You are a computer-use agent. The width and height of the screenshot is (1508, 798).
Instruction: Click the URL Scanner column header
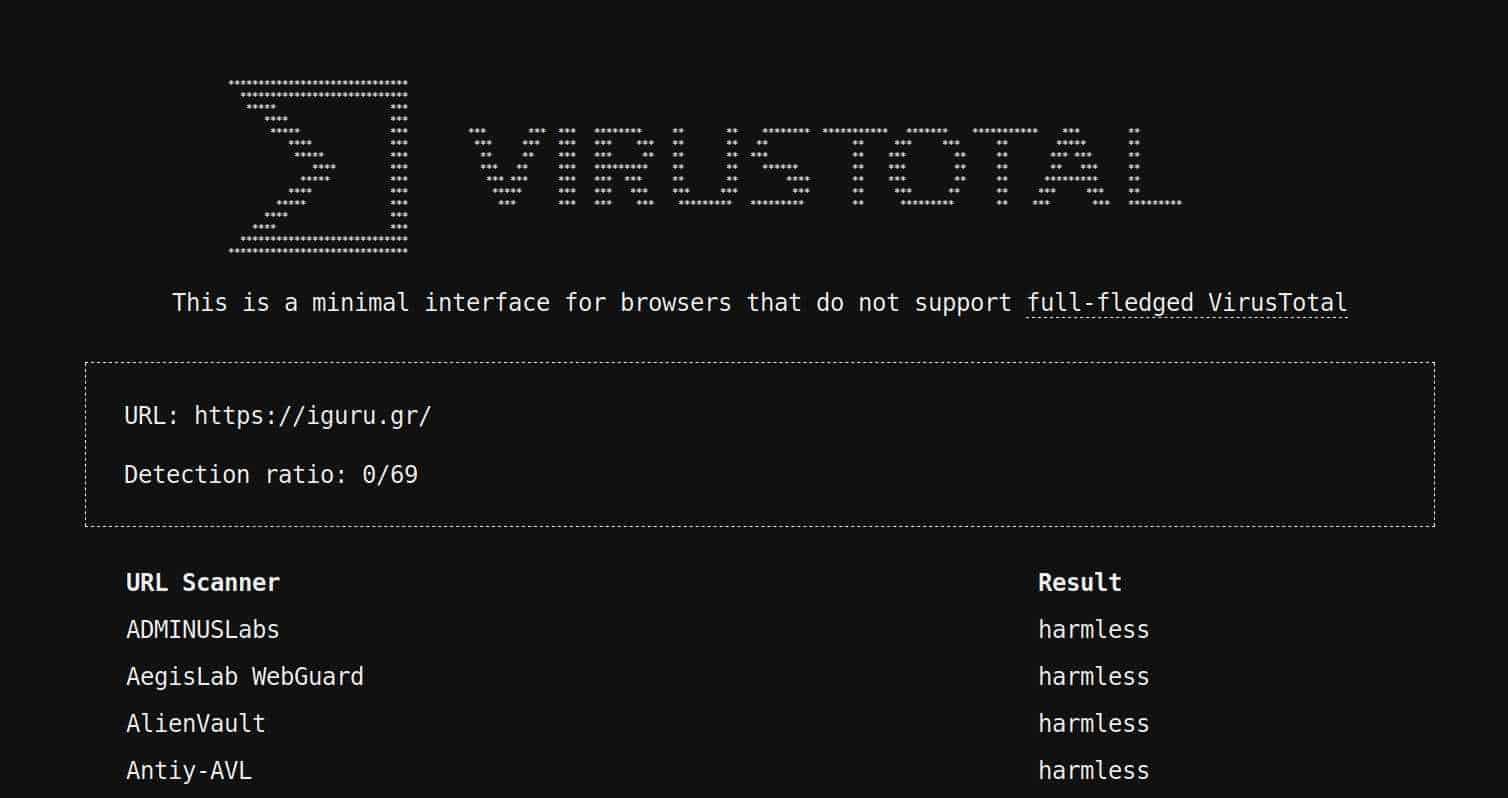(203, 582)
